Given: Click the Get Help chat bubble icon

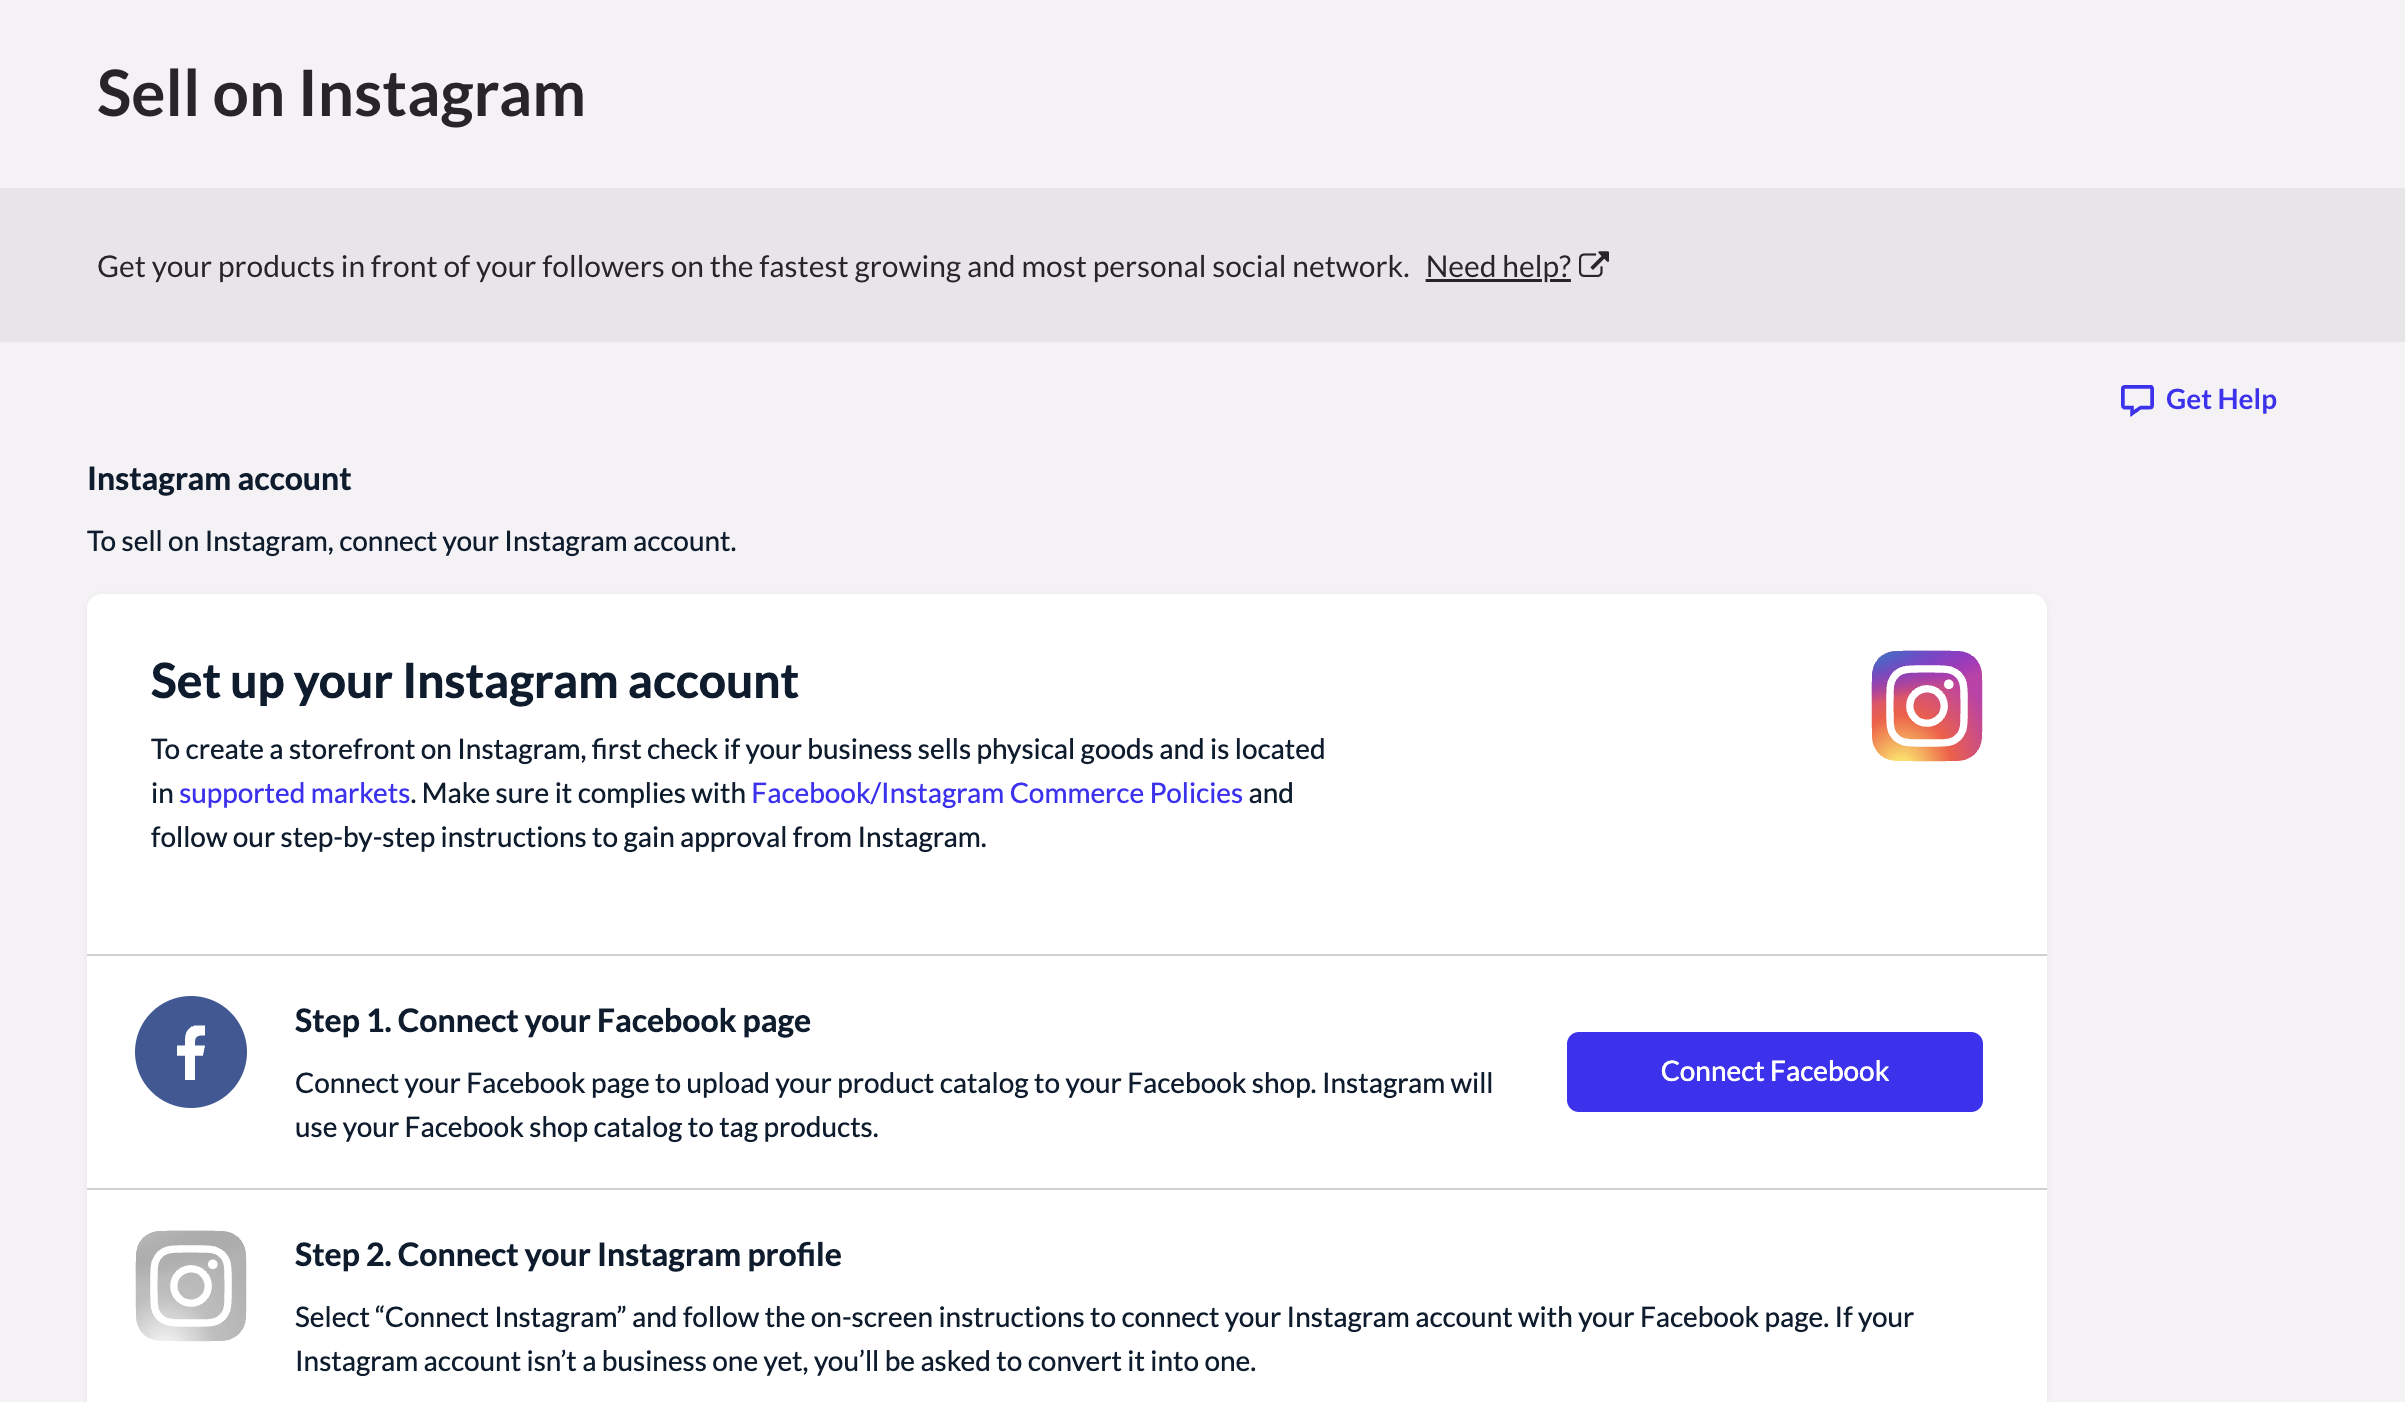Looking at the screenshot, I should click(x=2137, y=400).
